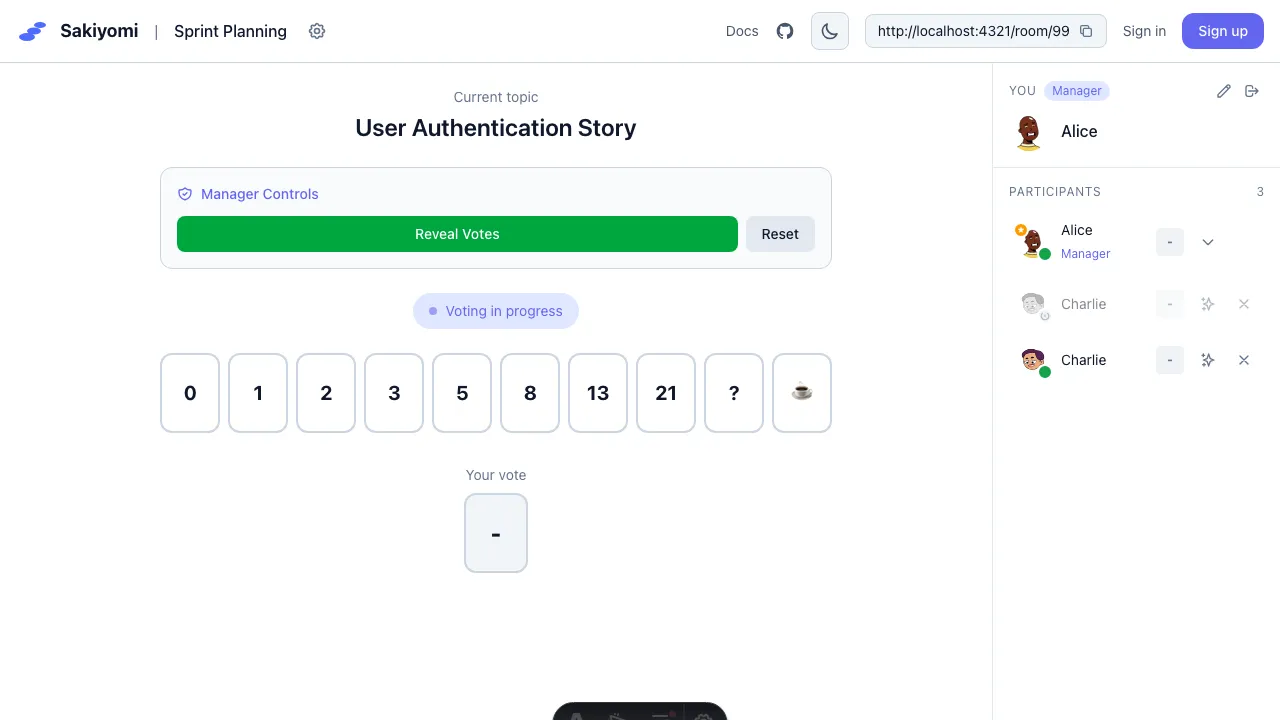The width and height of the screenshot is (1280, 720).
Task: Vote 8 on User Authentication Story
Action: [529, 393]
